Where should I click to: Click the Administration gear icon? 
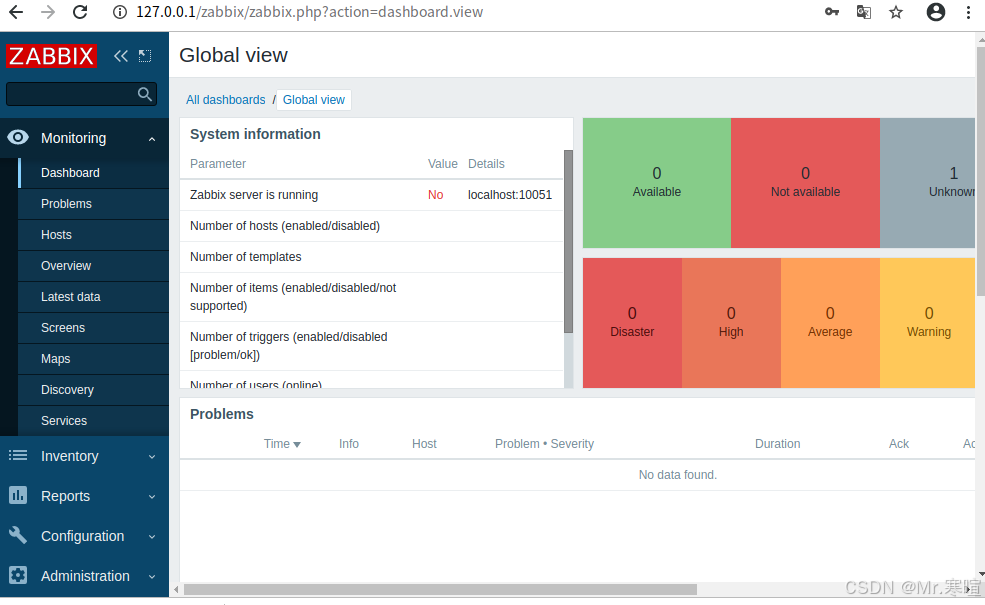tap(18, 575)
